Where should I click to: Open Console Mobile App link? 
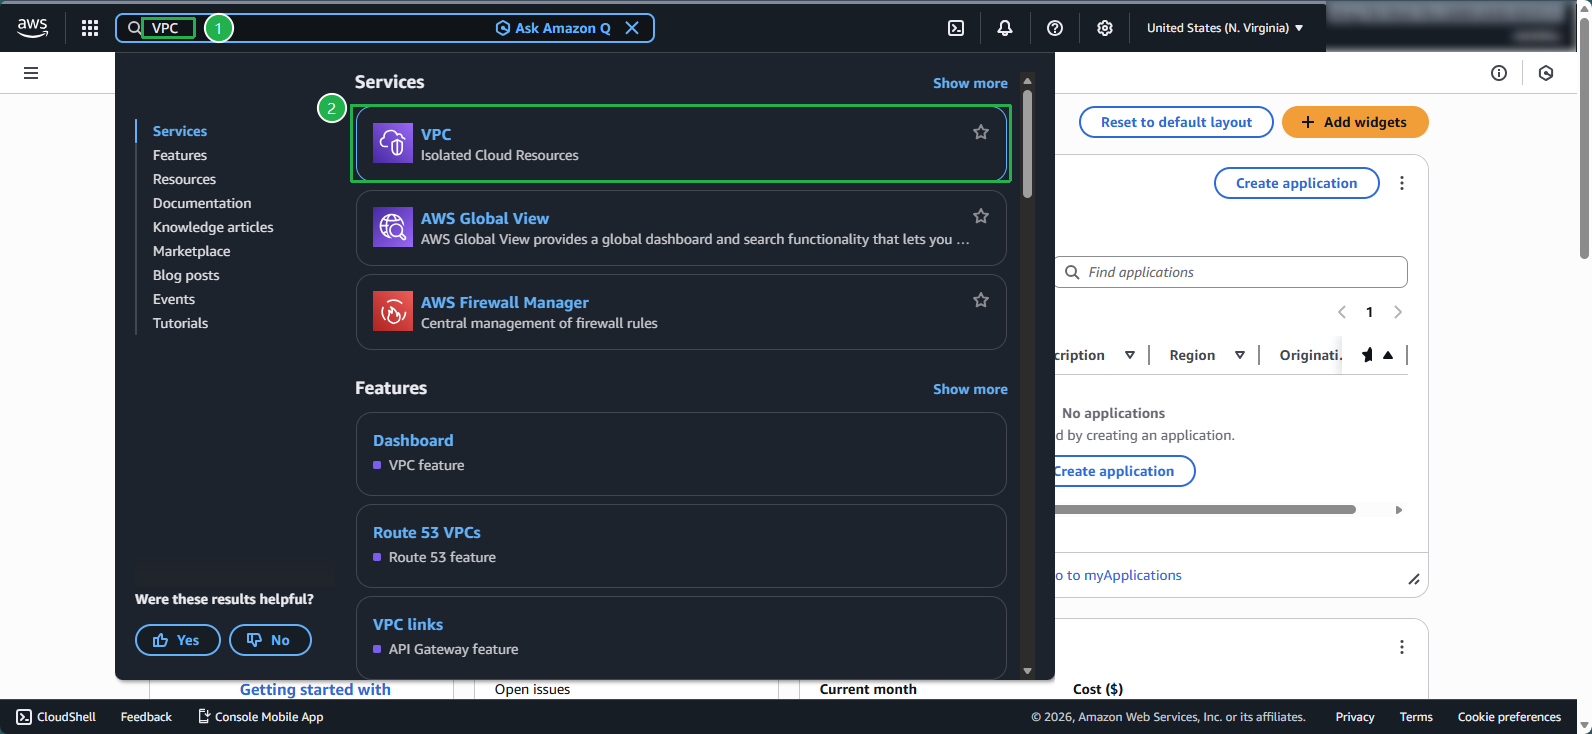pos(260,717)
